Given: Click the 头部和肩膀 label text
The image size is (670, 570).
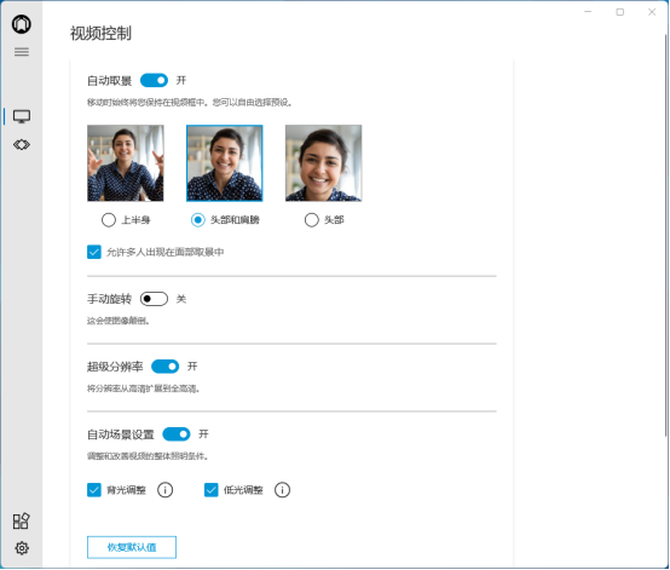Looking at the screenshot, I should pos(235,220).
